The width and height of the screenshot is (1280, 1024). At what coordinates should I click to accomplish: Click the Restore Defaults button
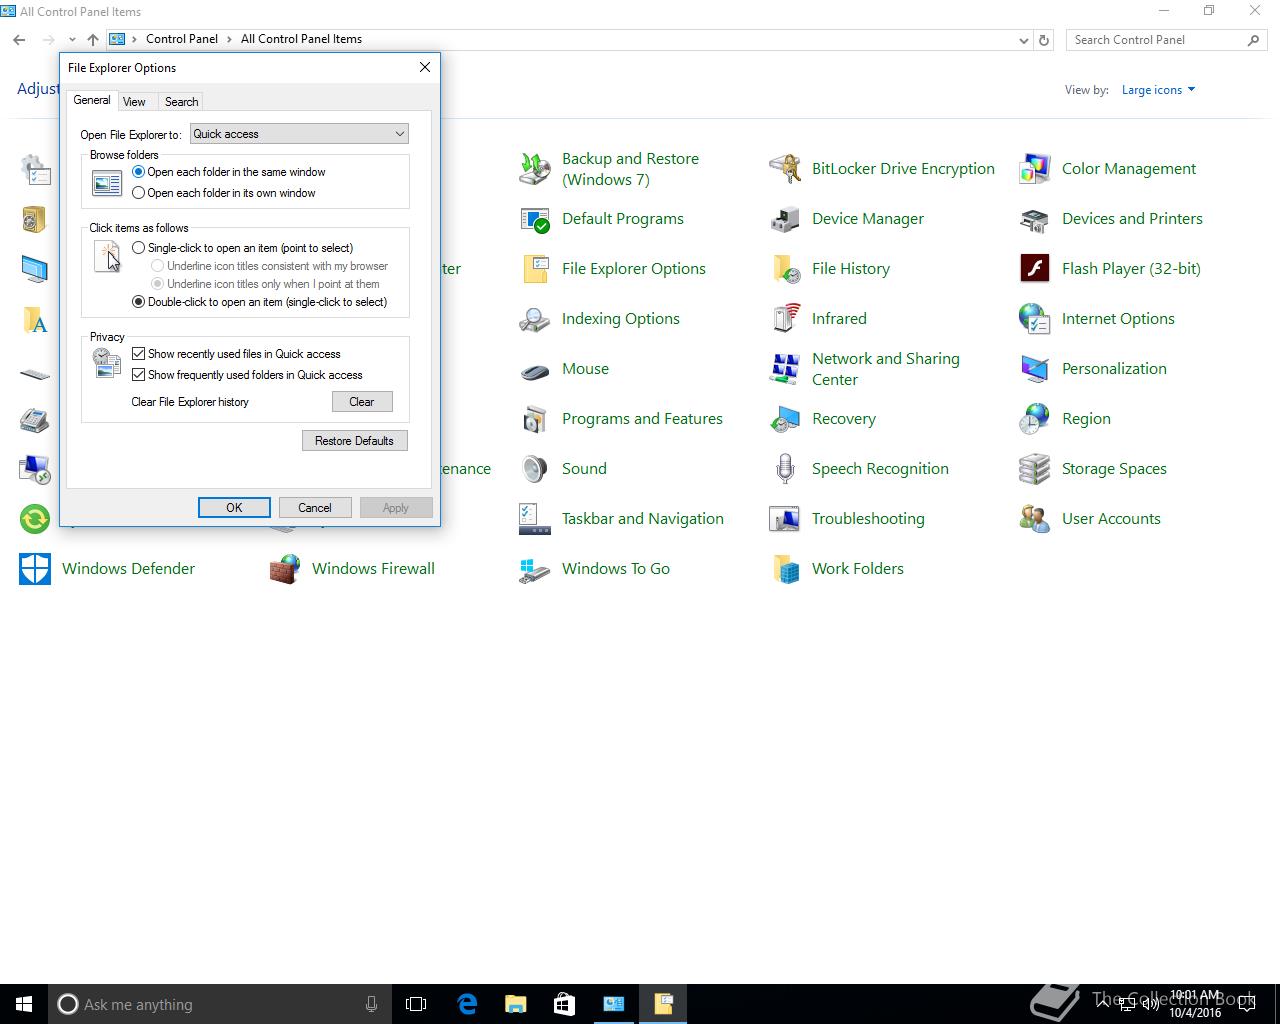pyautogui.click(x=355, y=441)
